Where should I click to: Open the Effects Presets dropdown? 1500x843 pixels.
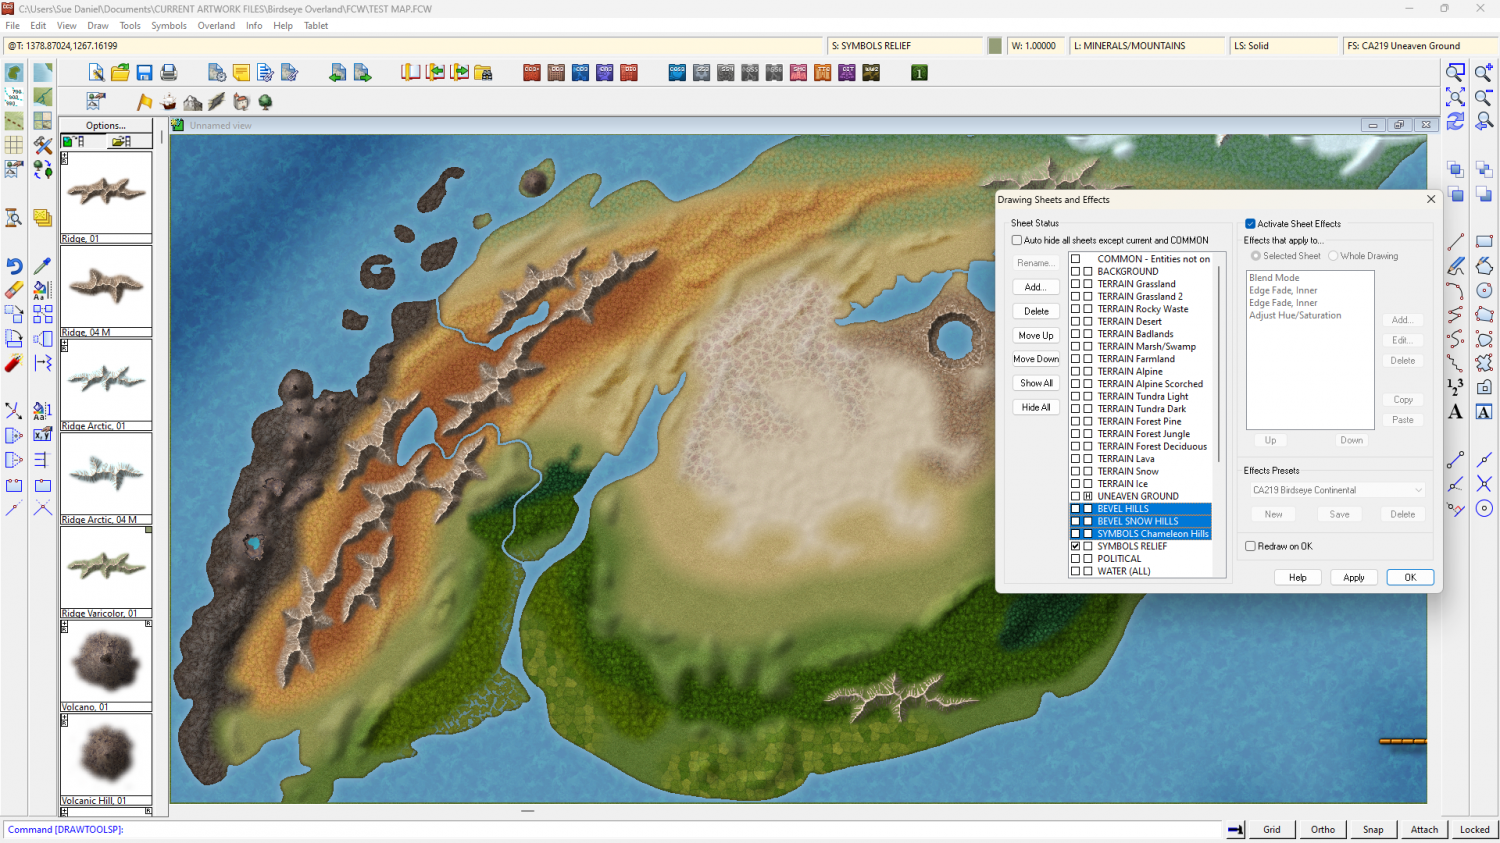click(1337, 490)
